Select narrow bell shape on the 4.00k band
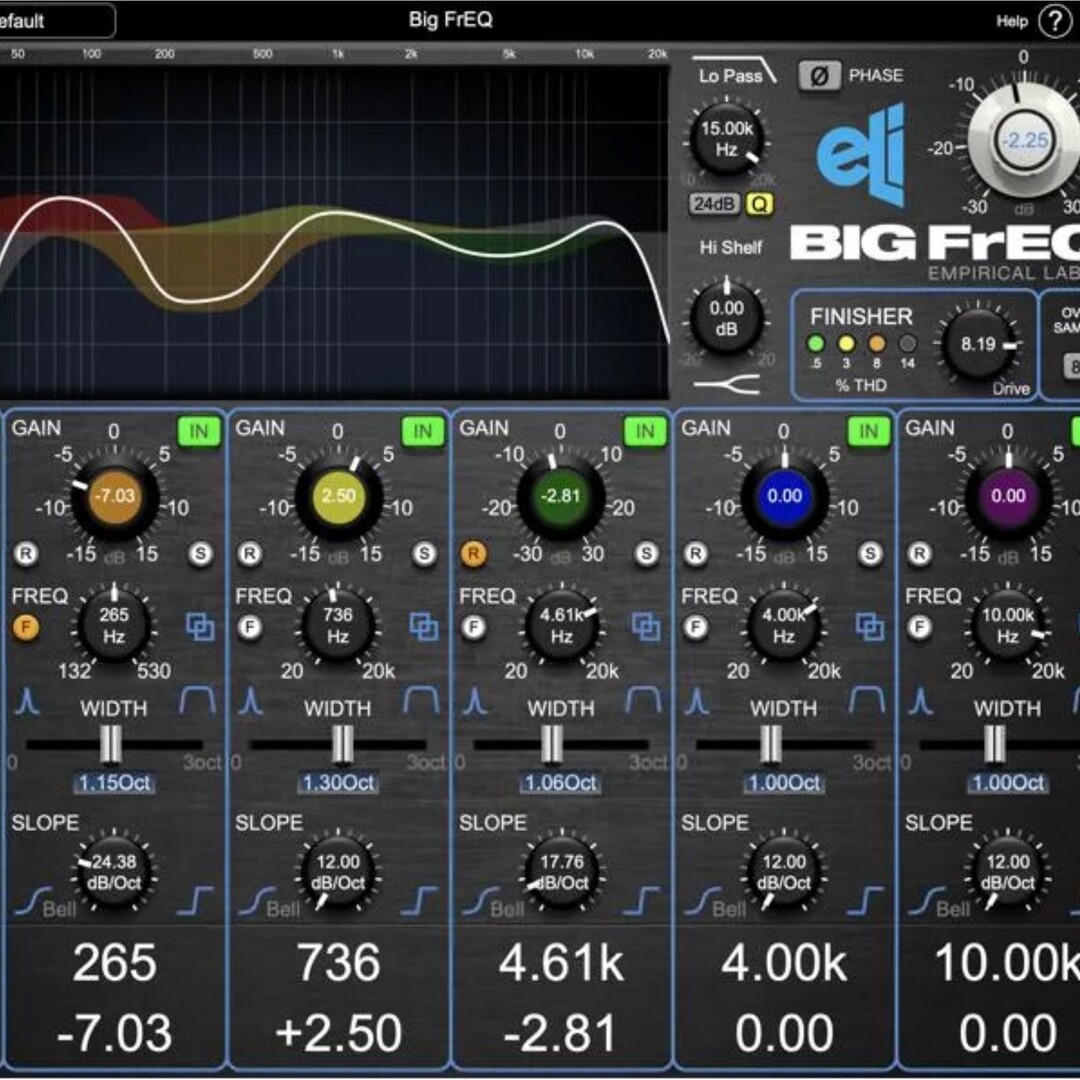Screen dimensions: 1080x1080 point(698,701)
